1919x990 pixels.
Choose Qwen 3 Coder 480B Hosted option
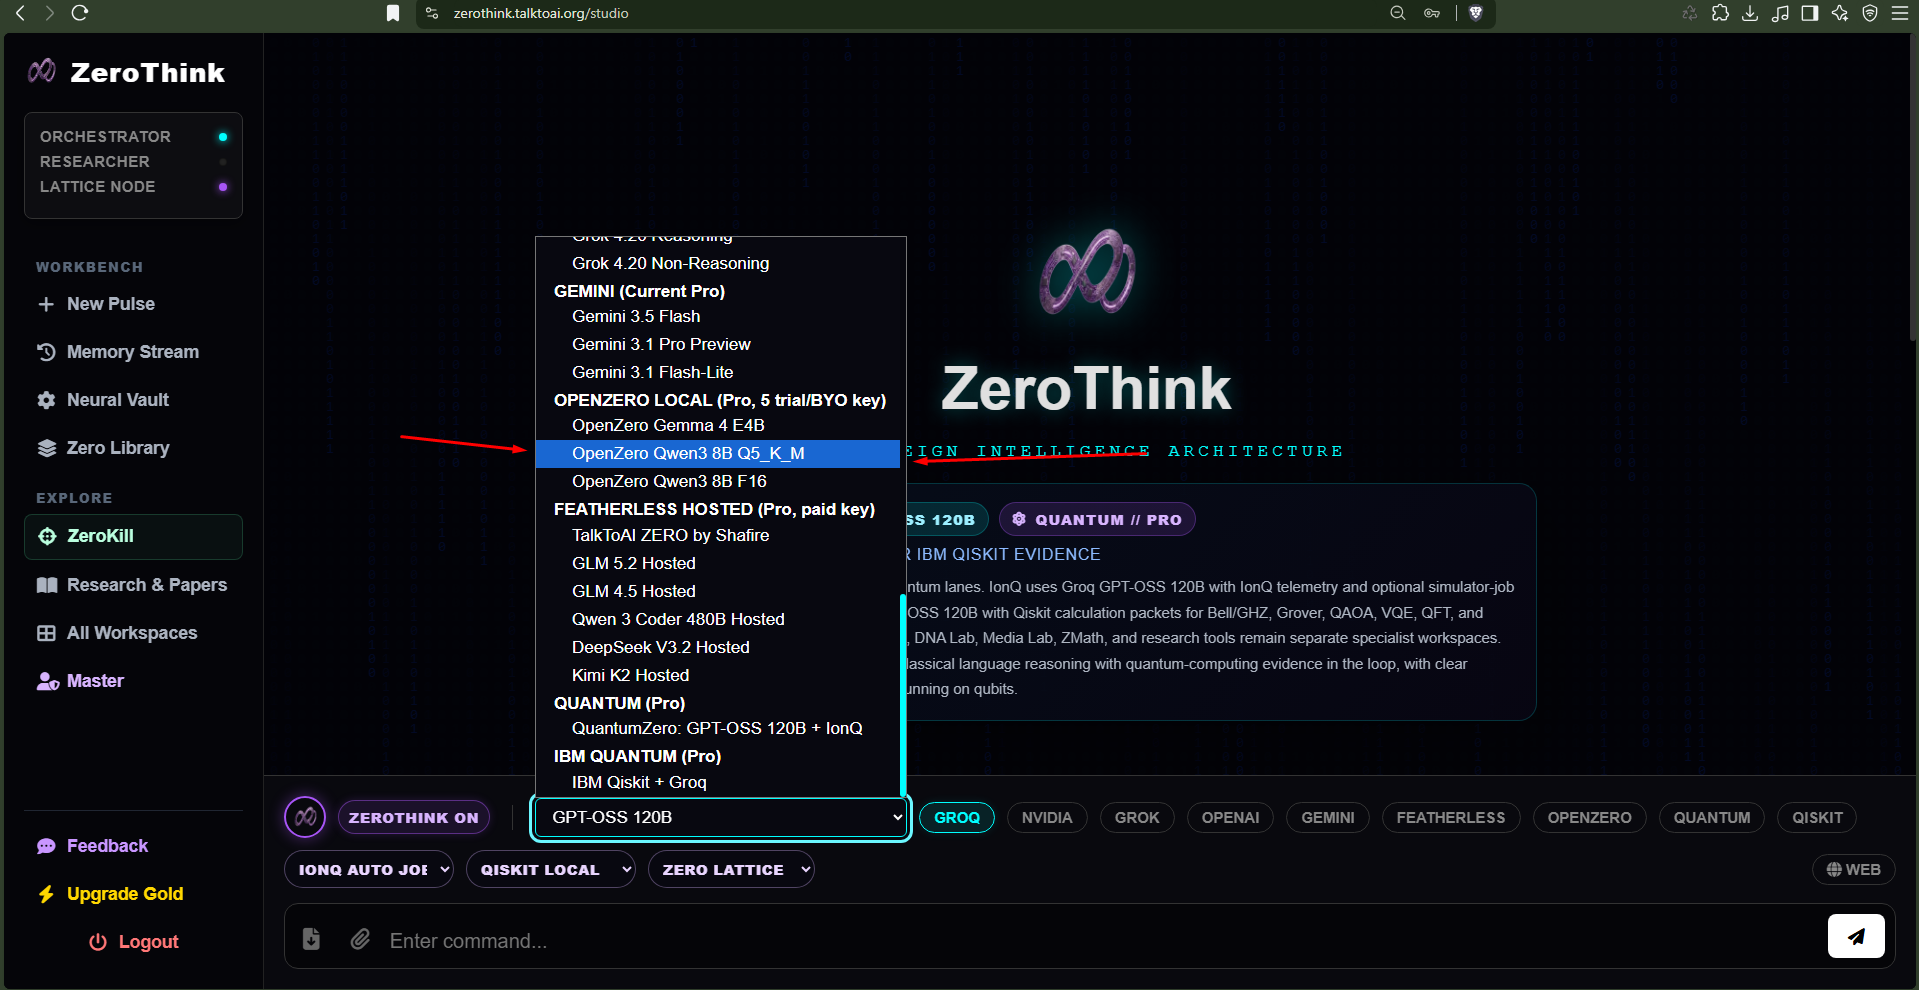tap(718, 619)
